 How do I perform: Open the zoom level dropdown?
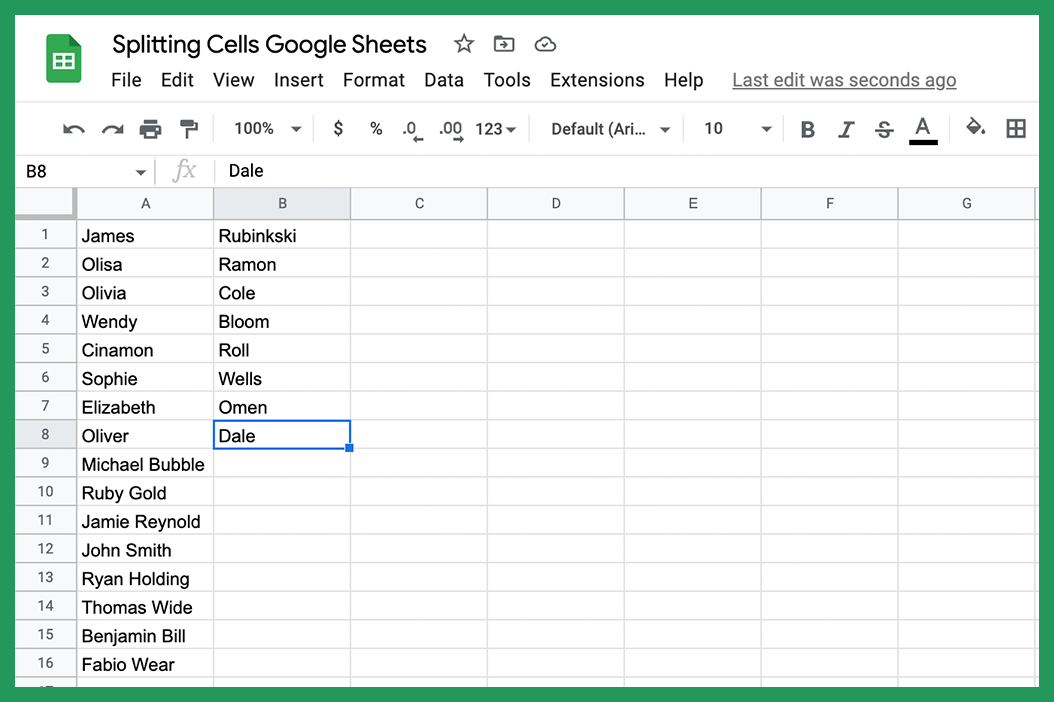265,128
